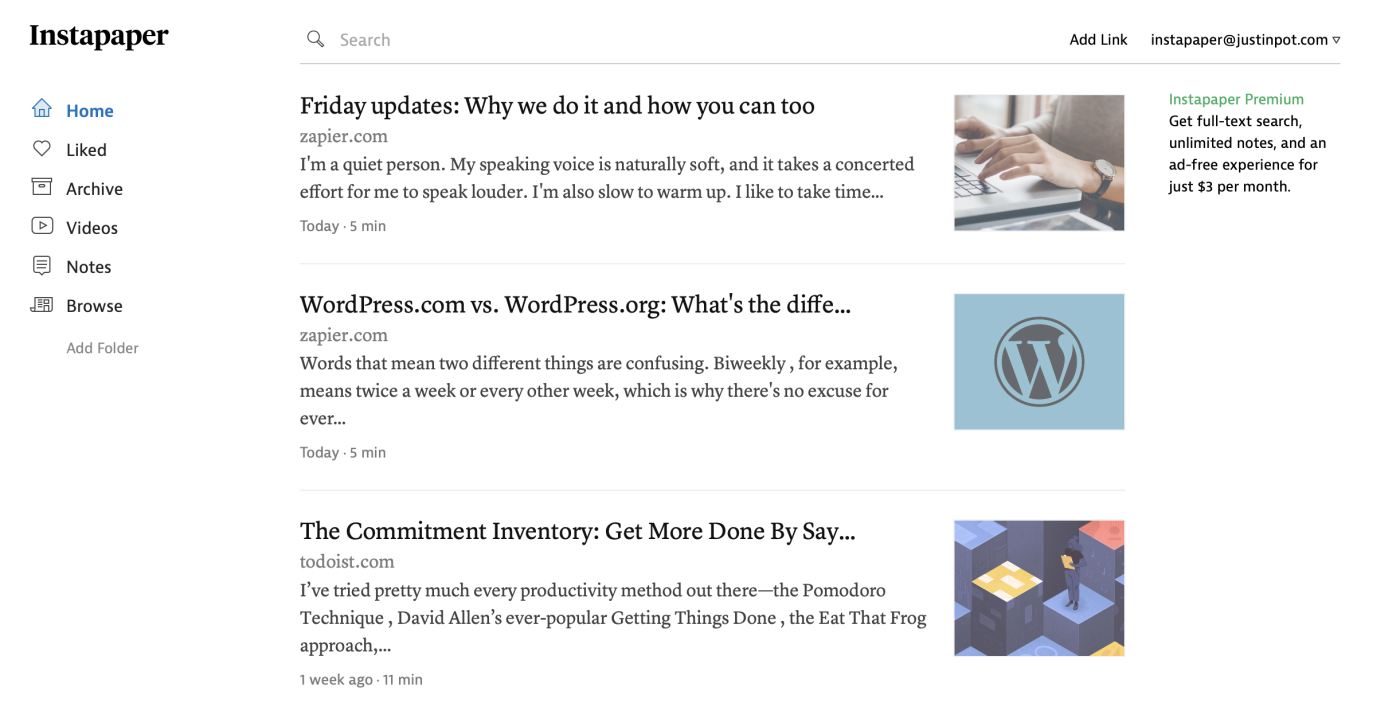Open the Commitment Inventory article title
The height and width of the screenshot is (703, 1400).
[578, 531]
